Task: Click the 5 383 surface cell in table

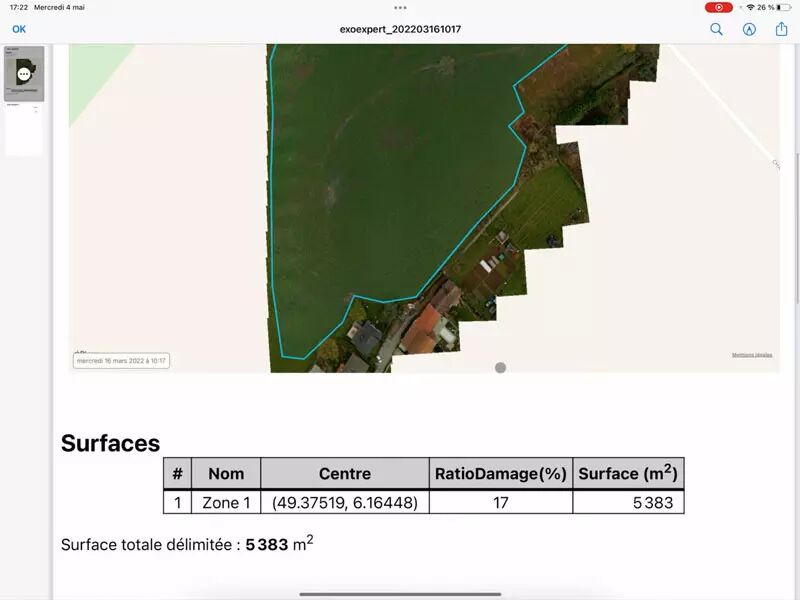Action: point(628,503)
